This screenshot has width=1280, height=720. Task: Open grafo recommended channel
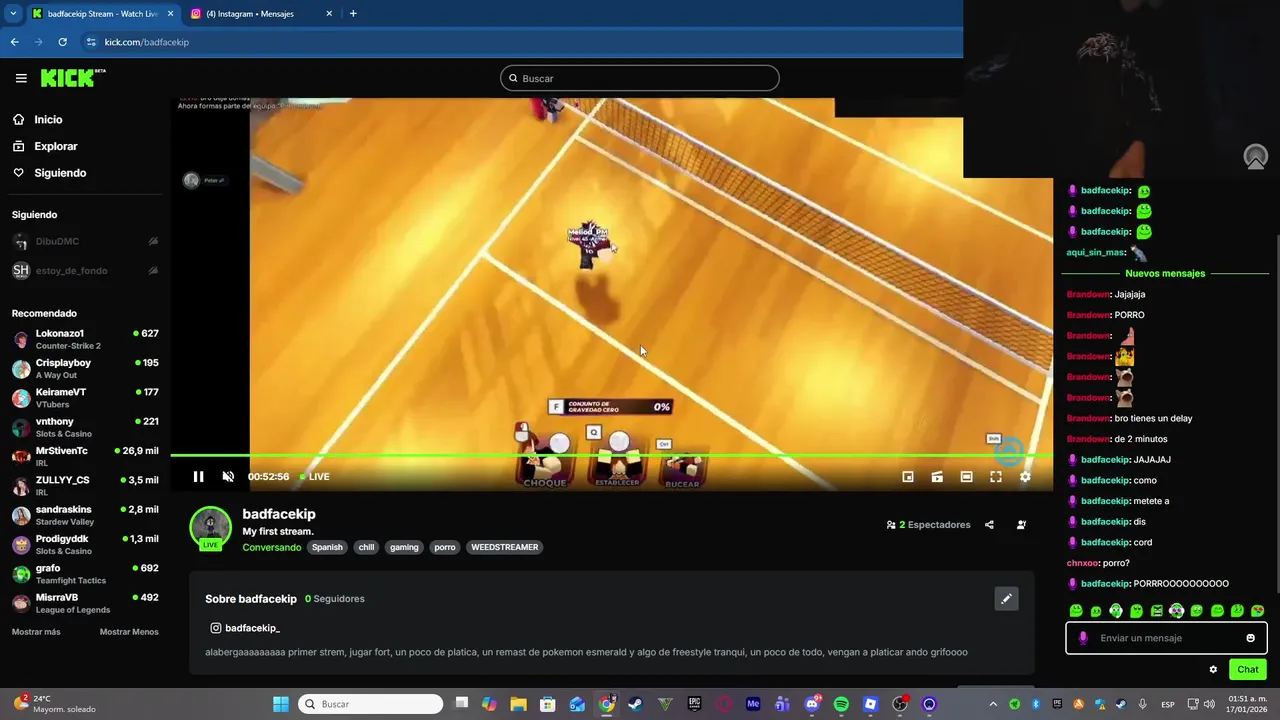(85, 574)
